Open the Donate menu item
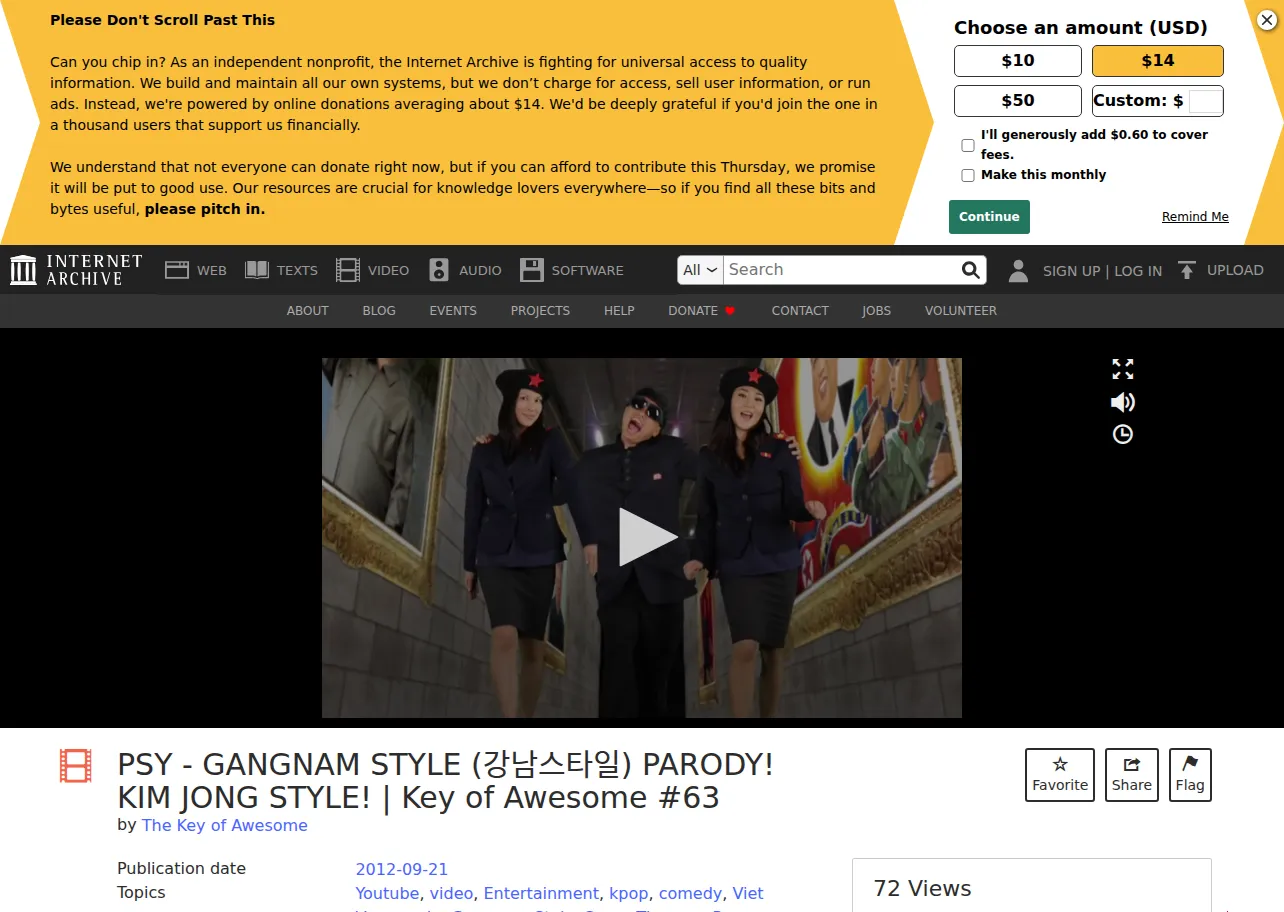 [702, 311]
